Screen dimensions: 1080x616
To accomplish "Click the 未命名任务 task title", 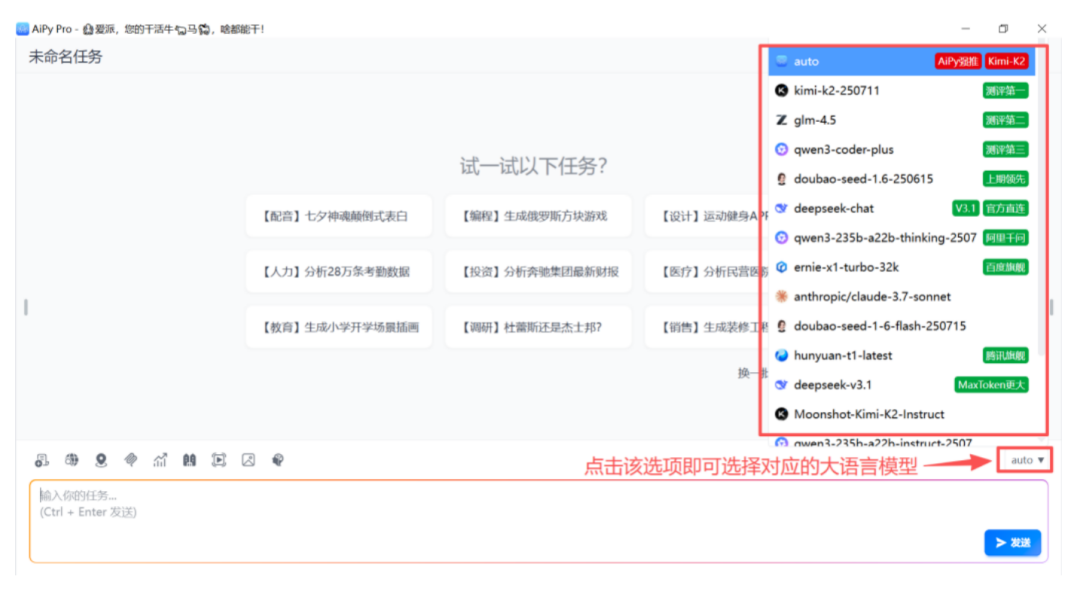I will coord(65,57).
